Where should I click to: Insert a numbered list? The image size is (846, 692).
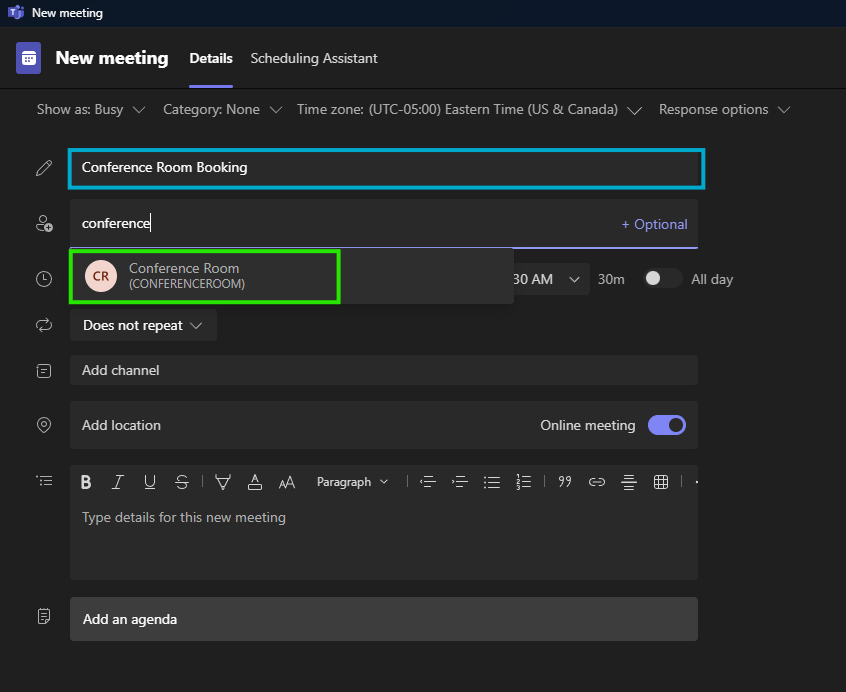point(523,482)
